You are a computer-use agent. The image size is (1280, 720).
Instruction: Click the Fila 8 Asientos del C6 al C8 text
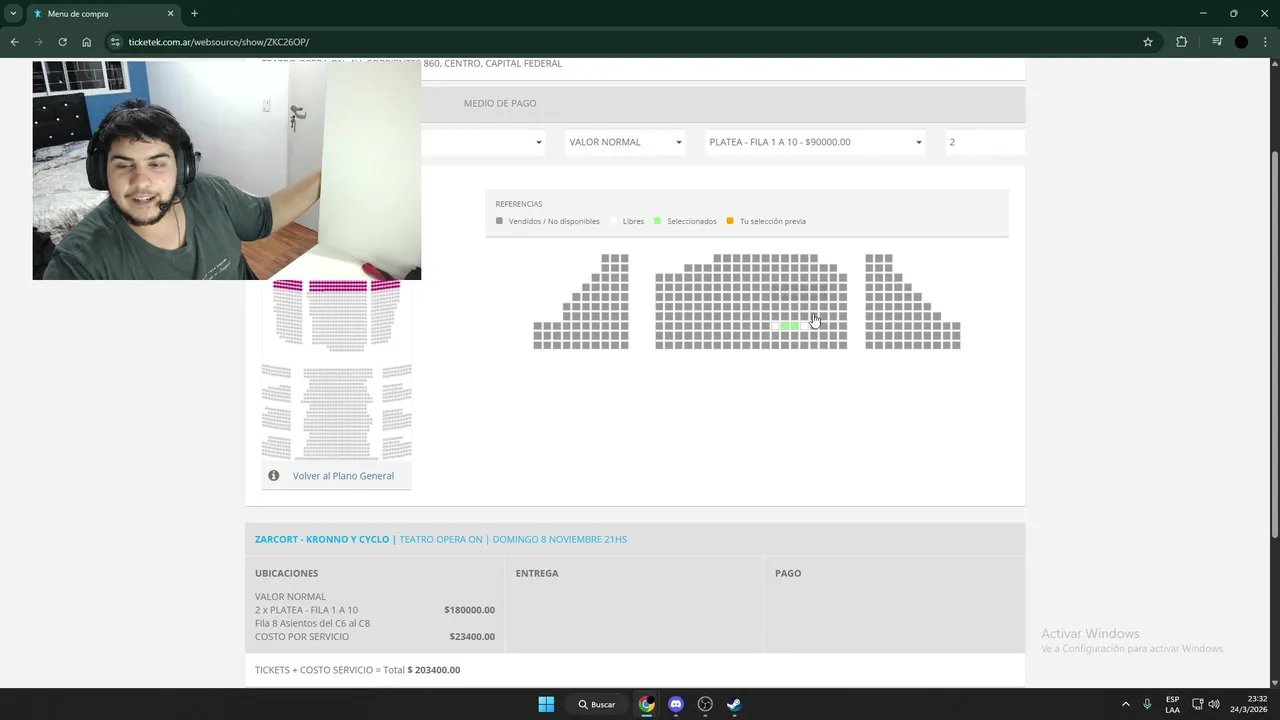(x=312, y=623)
